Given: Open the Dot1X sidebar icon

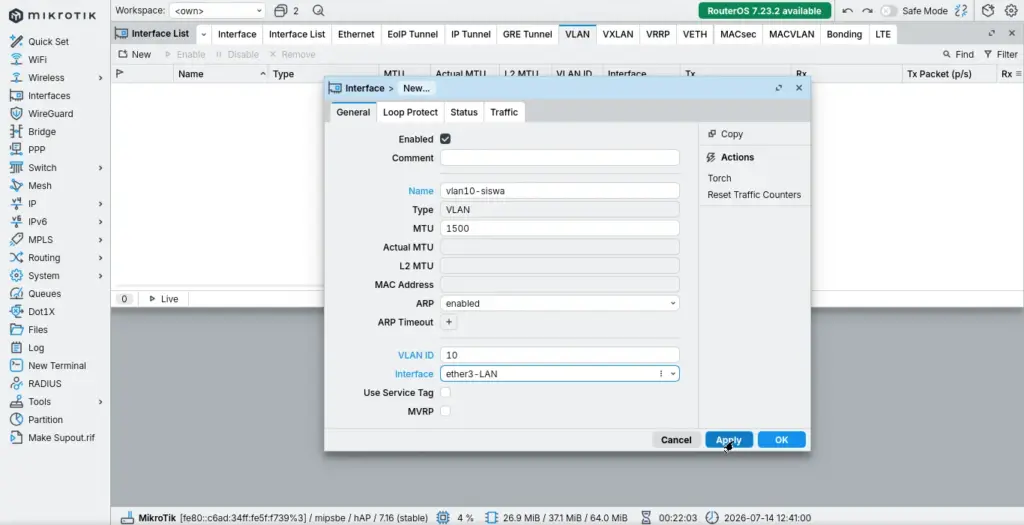Looking at the screenshot, I should (x=16, y=311).
